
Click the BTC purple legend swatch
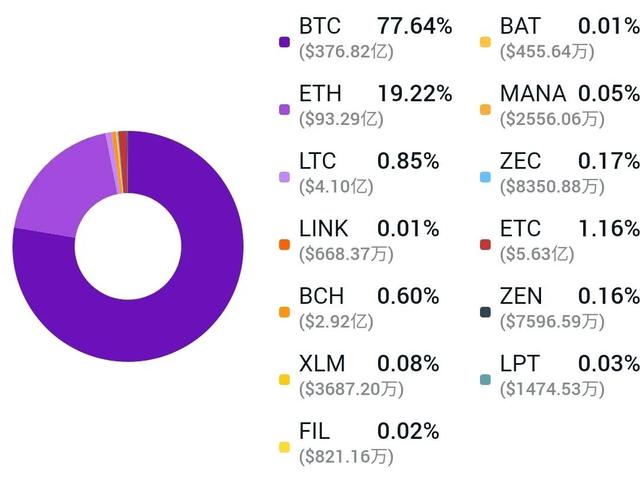(285, 43)
